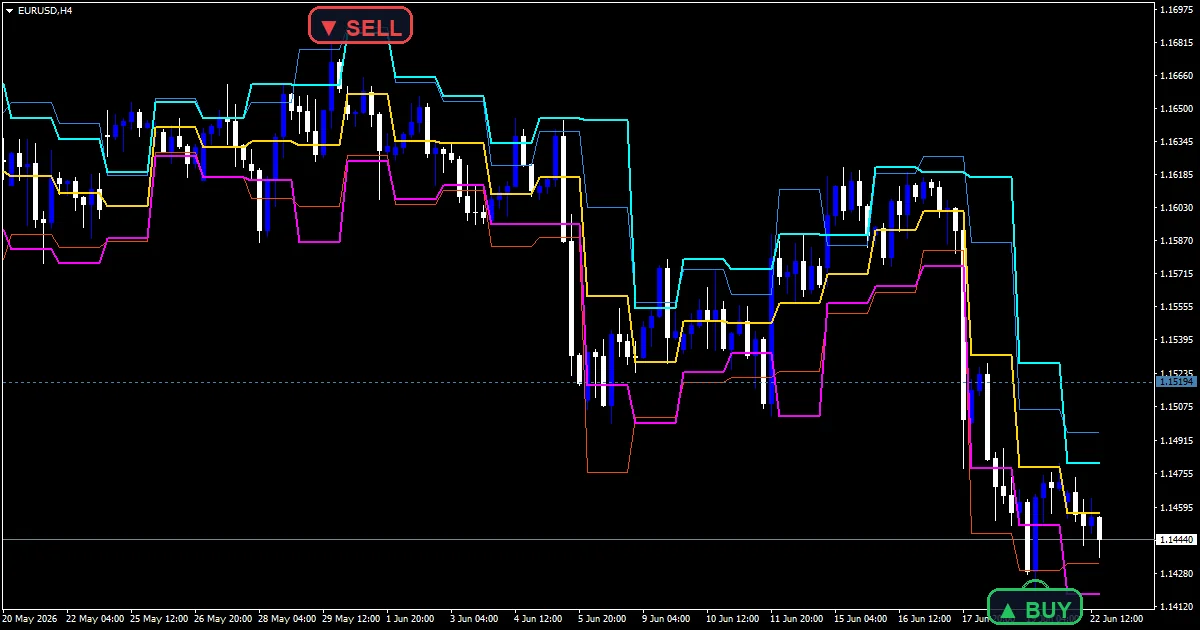Click the EURUSD,H4 chart title
Screen dimensions: 1200x630
point(44,10)
